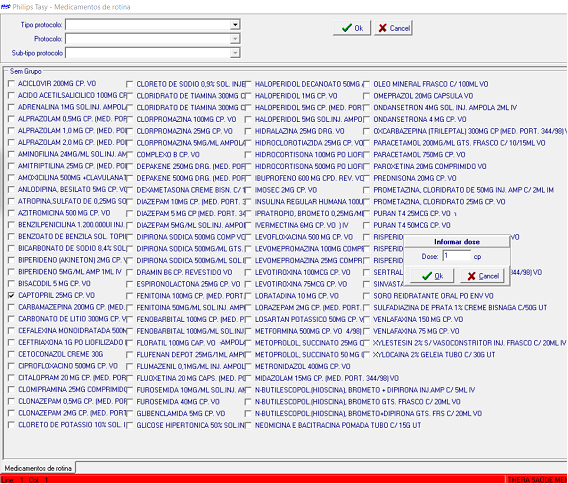
Task: Open the Tipo protocolo dropdown
Action: (235, 25)
